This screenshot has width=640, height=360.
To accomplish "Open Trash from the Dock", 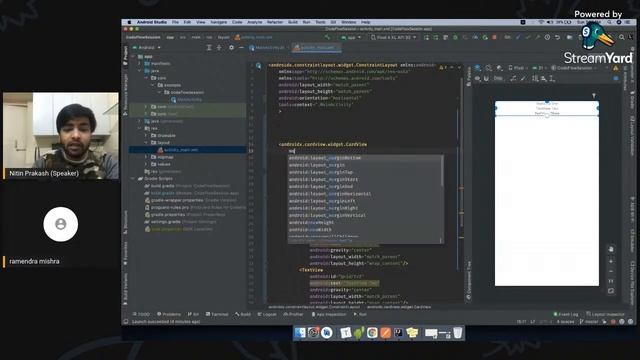I will [458, 333].
